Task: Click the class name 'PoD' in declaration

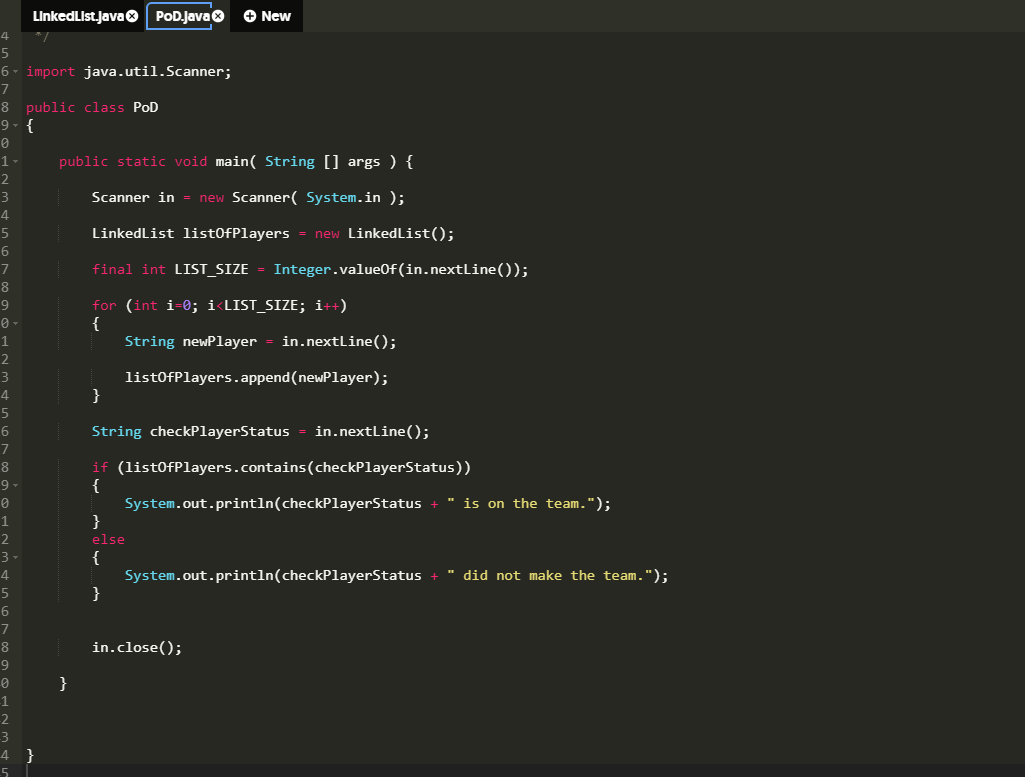Action: tap(146, 107)
